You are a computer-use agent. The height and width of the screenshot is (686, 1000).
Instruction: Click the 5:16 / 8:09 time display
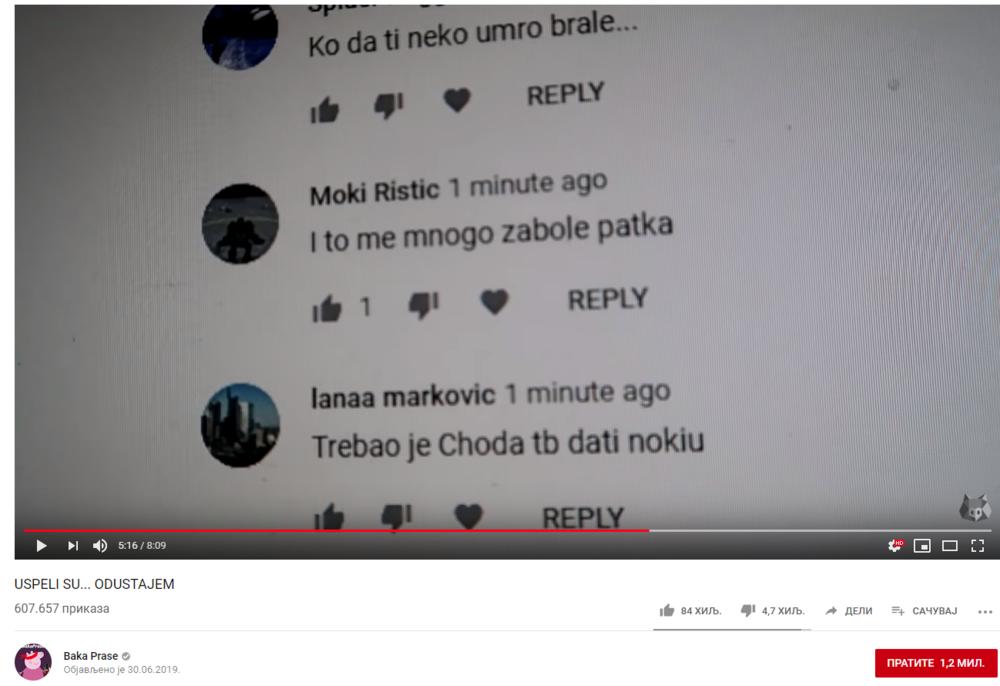(x=142, y=546)
